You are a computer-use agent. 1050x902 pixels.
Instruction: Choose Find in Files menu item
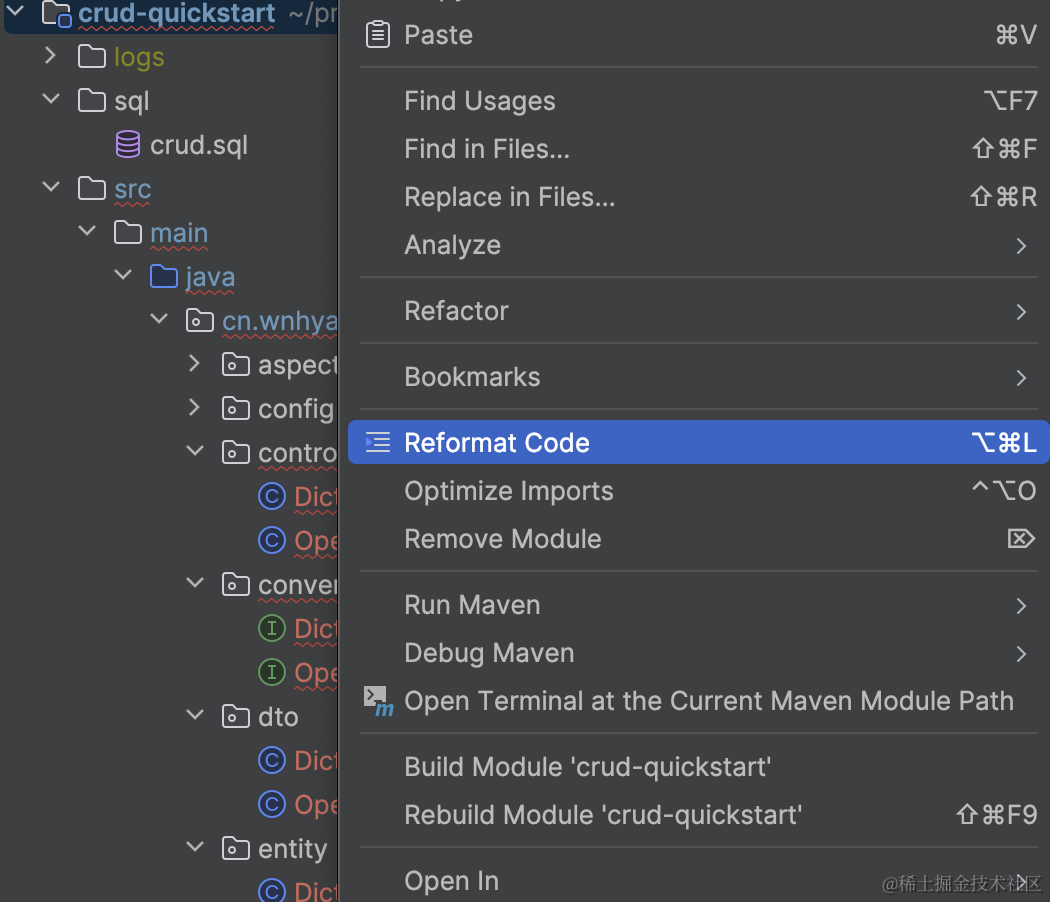[x=486, y=149]
